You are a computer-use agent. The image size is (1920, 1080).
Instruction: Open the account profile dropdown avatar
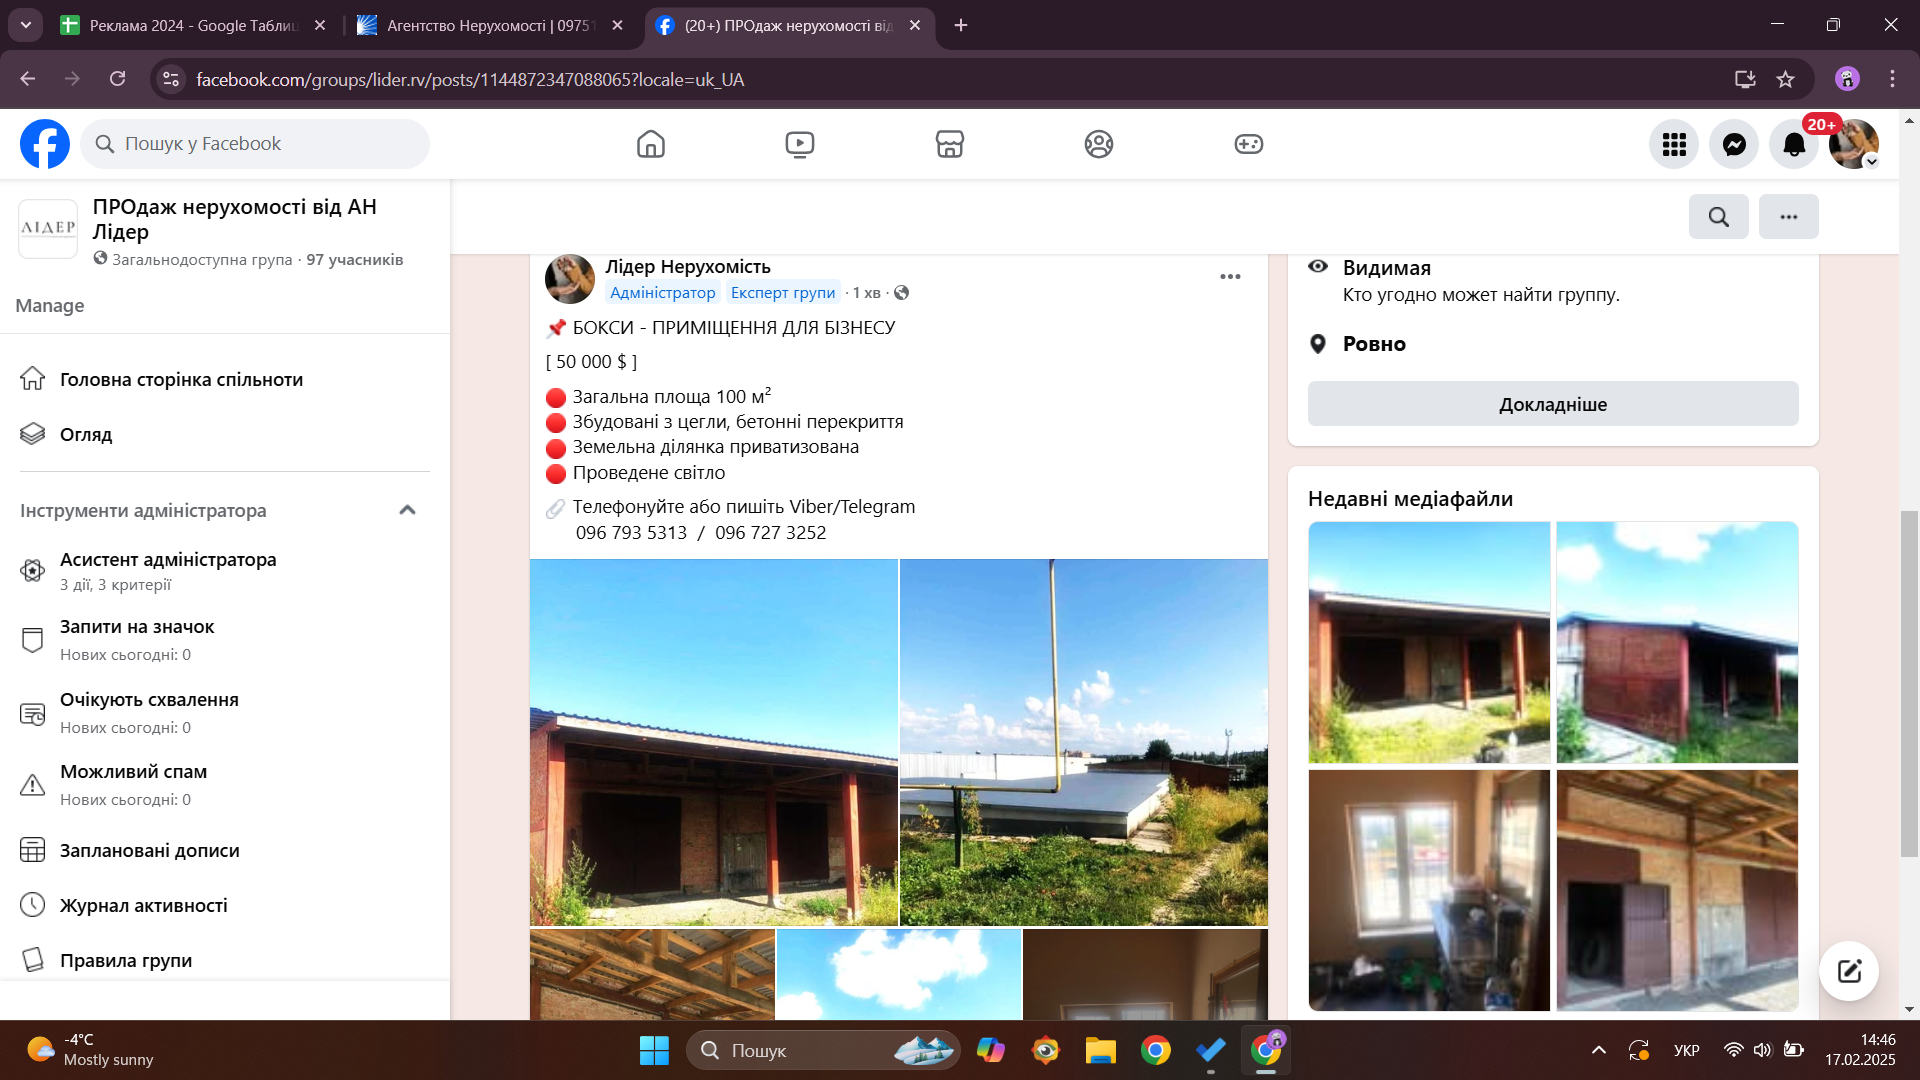1853,144
